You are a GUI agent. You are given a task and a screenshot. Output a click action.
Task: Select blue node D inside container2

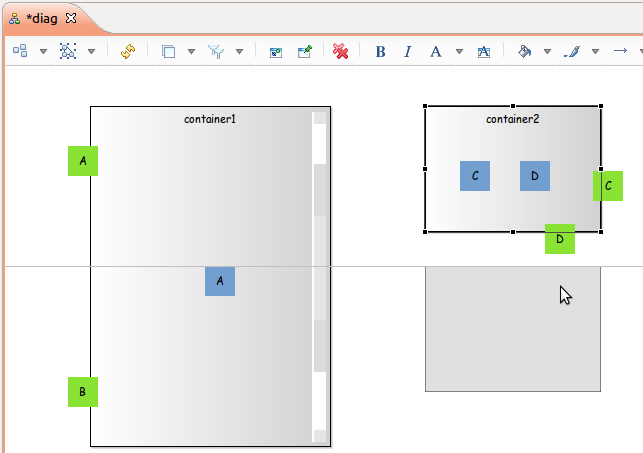(x=535, y=176)
